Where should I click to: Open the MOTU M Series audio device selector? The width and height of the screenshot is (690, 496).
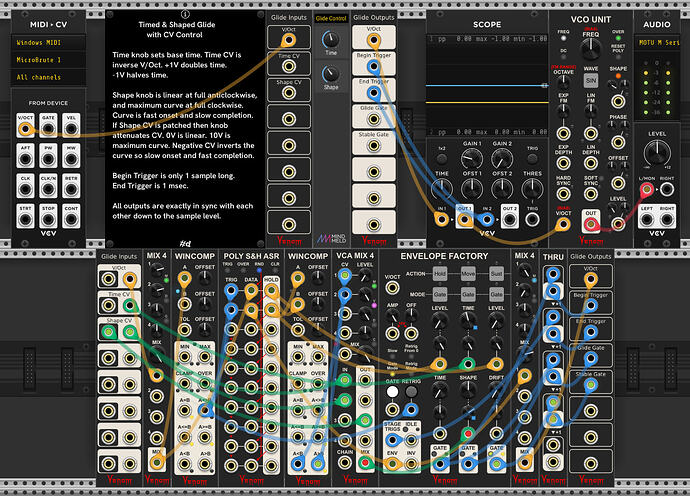659,43
